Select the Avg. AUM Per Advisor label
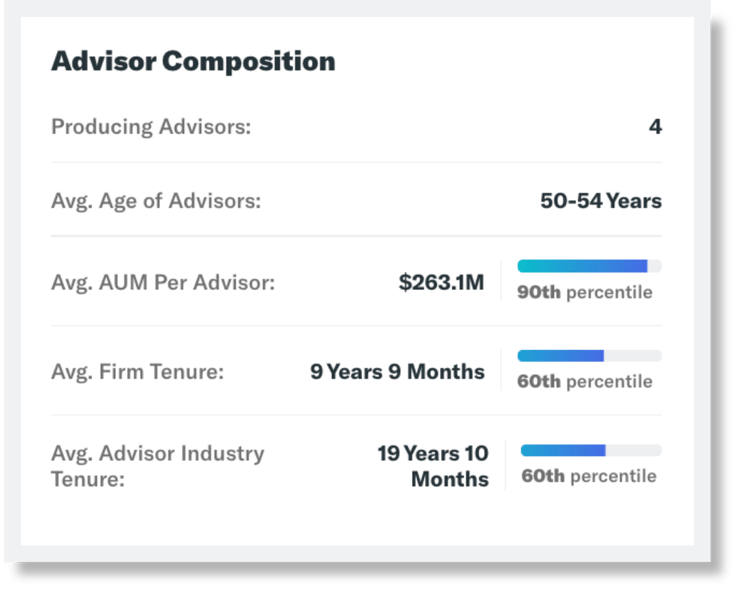Screen dimensions: 740x589 pos(163,283)
